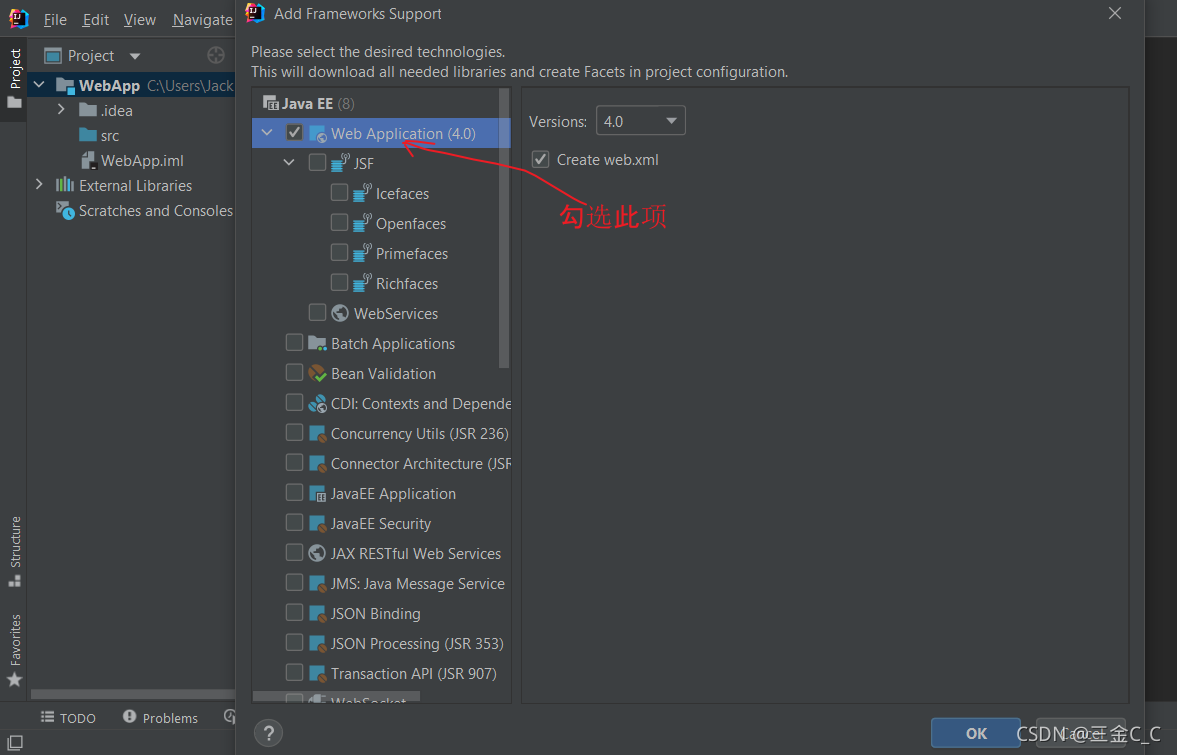Expand the .idea folder node

(62, 110)
